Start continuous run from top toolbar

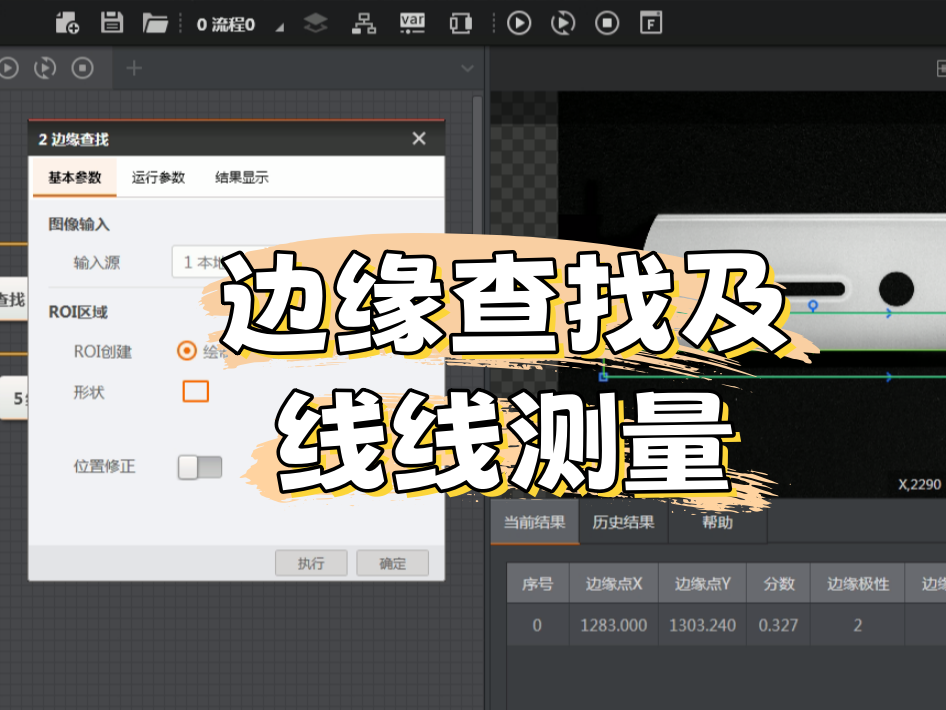tap(564, 23)
